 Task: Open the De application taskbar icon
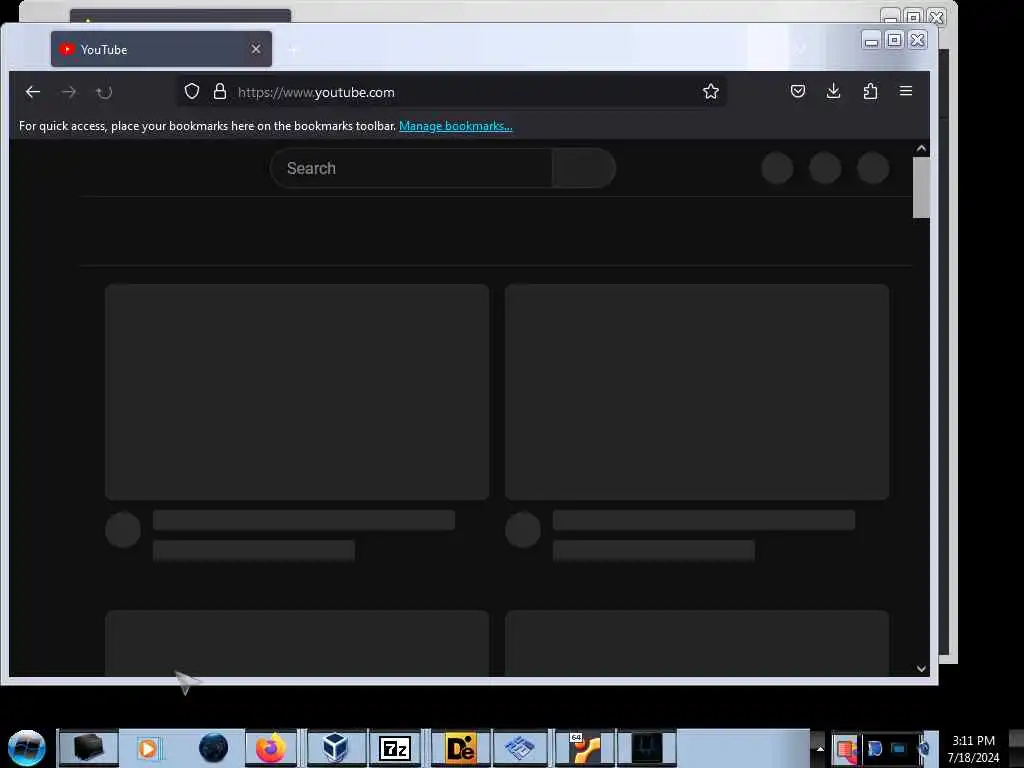point(460,748)
